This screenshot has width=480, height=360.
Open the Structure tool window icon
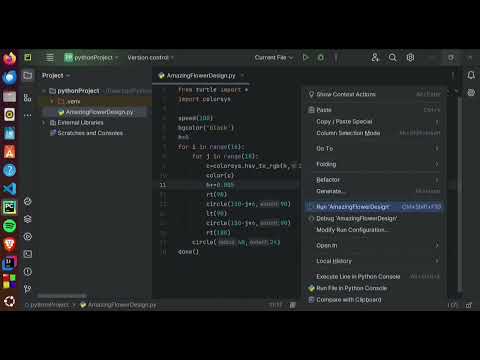28,98
